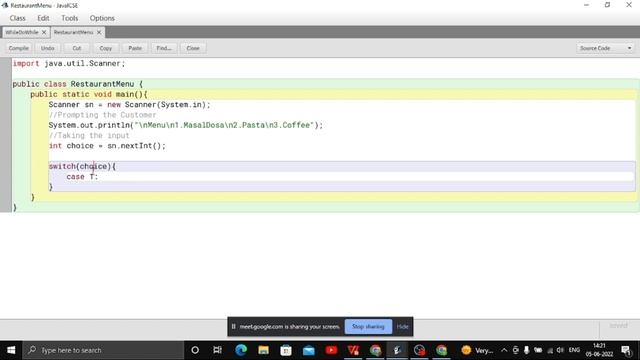This screenshot has height=360, width=640.
Task: Open the Class menu
Action: (x=18, y=18)
